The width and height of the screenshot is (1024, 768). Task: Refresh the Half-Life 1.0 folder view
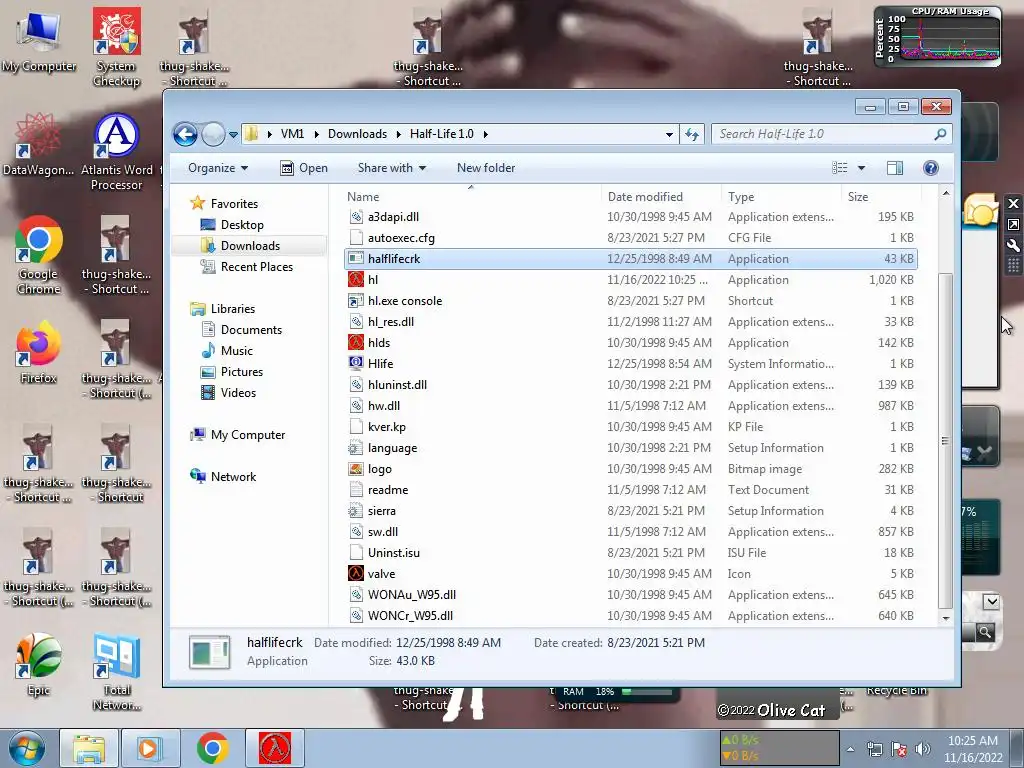tap(692, 135)
